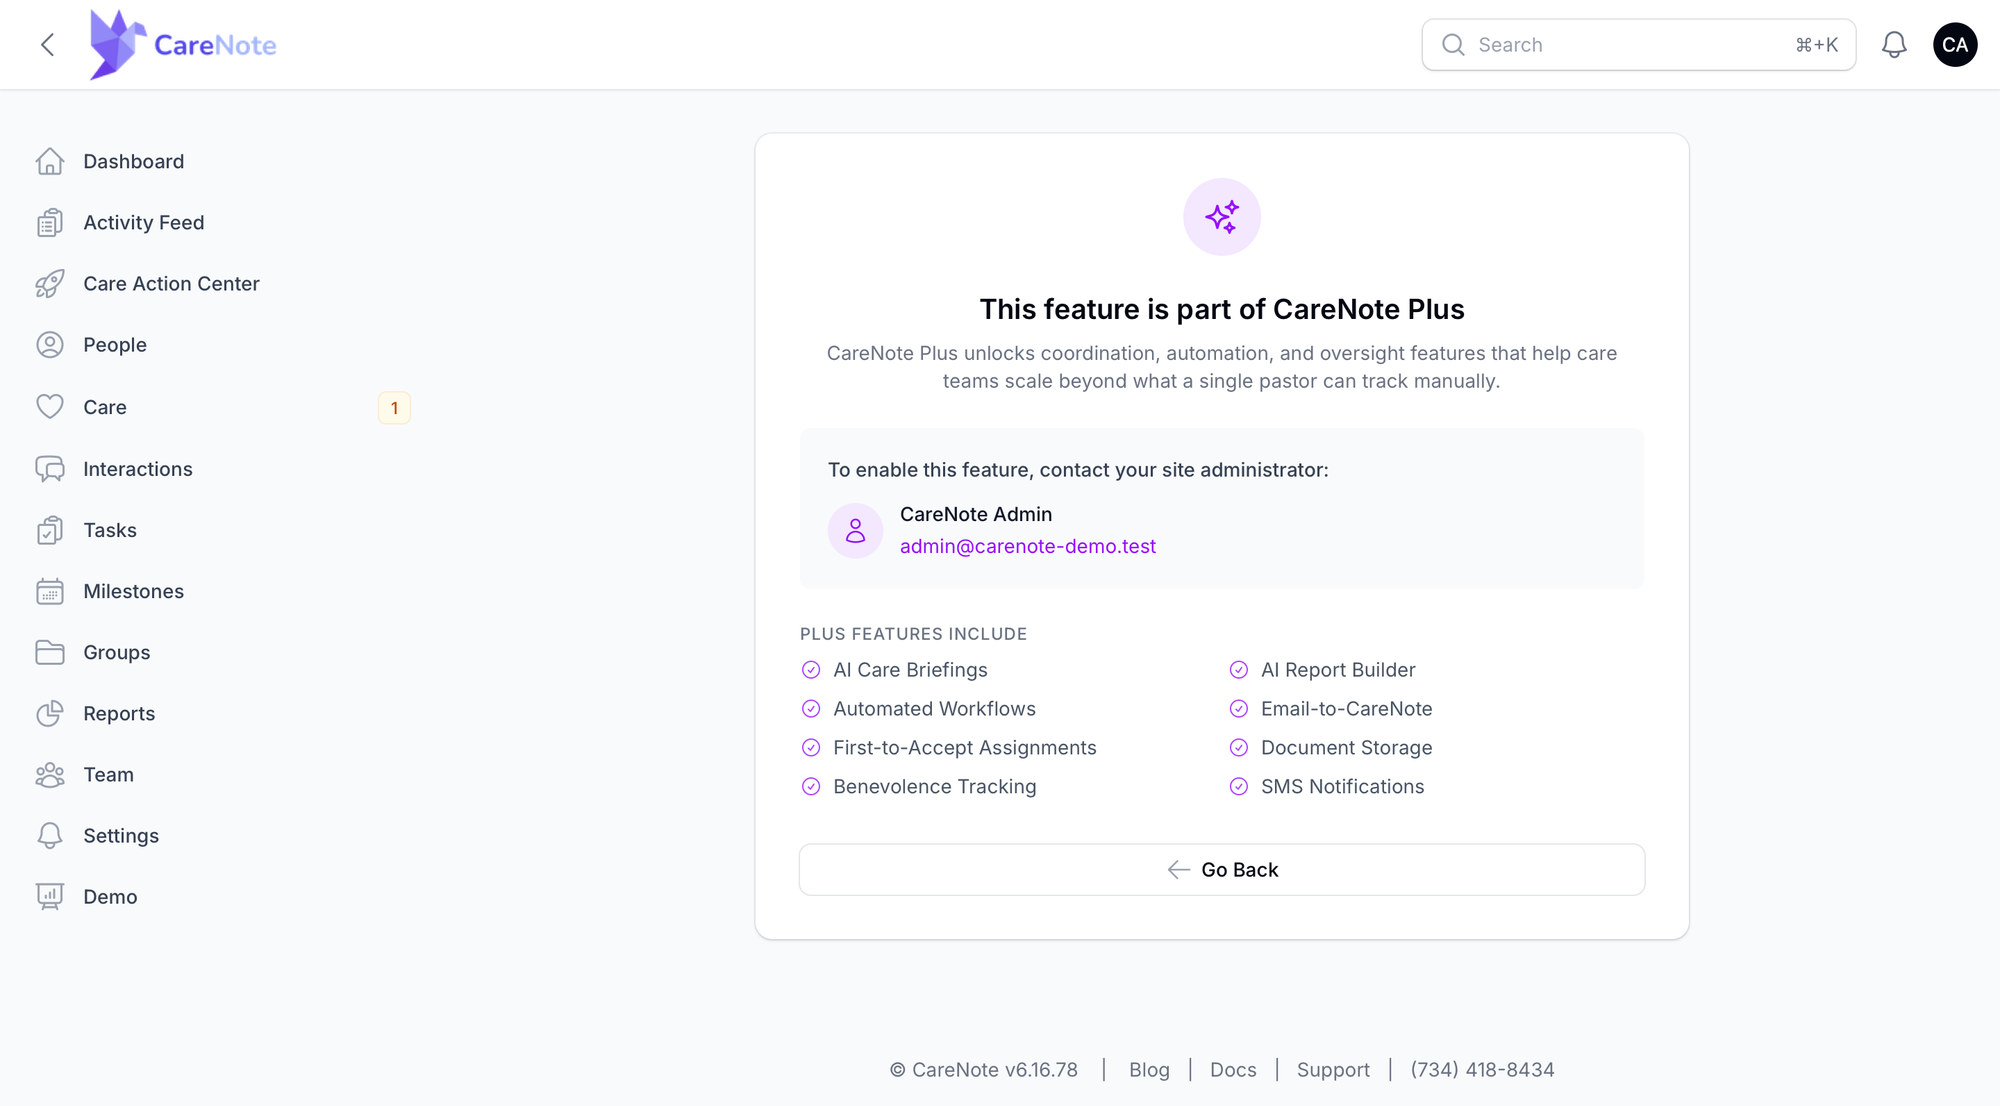Click the CareNote Admin avatar icon
2000x1106 pixels.
pos(855,530)
